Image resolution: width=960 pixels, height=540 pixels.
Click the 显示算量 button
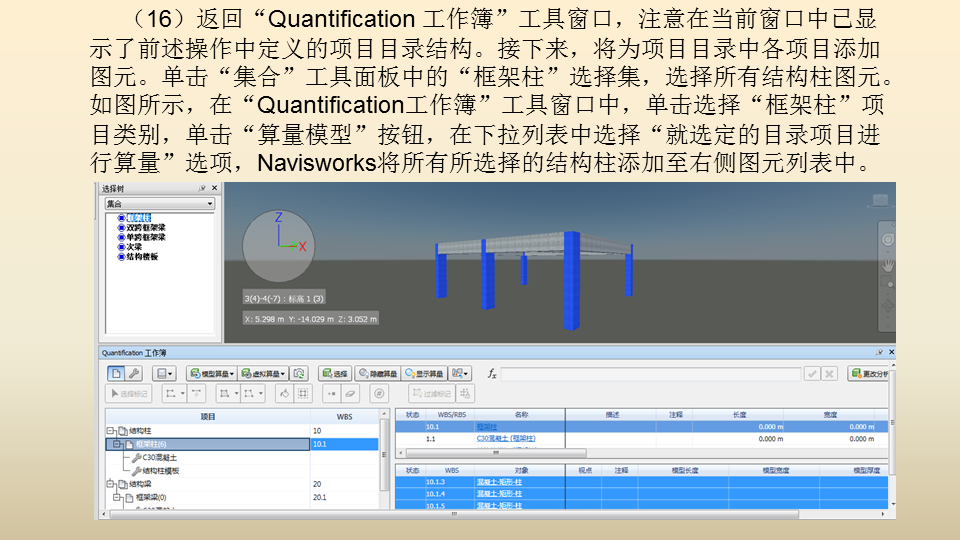tap(424, 373)
